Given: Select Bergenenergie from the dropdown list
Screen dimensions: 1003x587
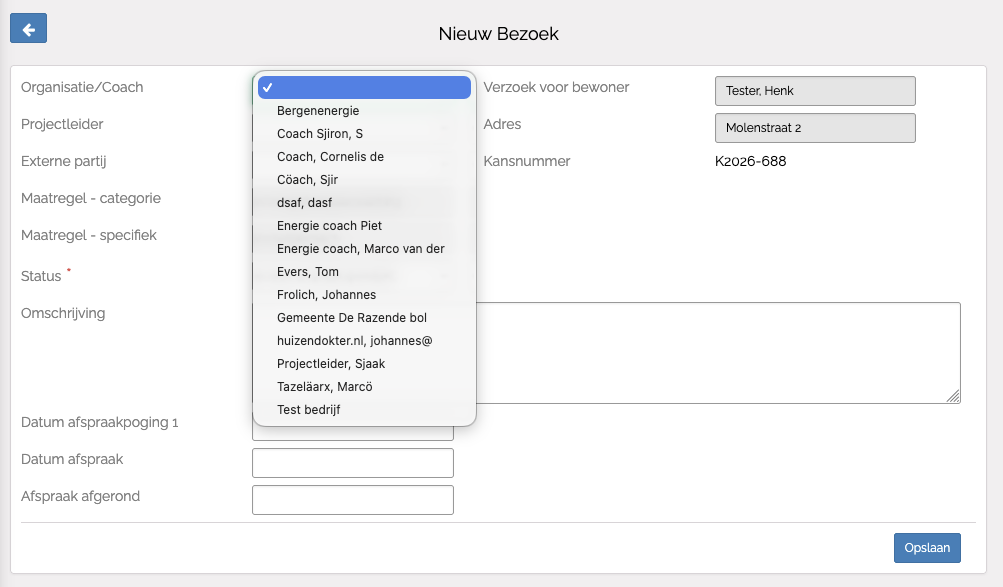Looking at the screenshot, I should pos(318,111).
